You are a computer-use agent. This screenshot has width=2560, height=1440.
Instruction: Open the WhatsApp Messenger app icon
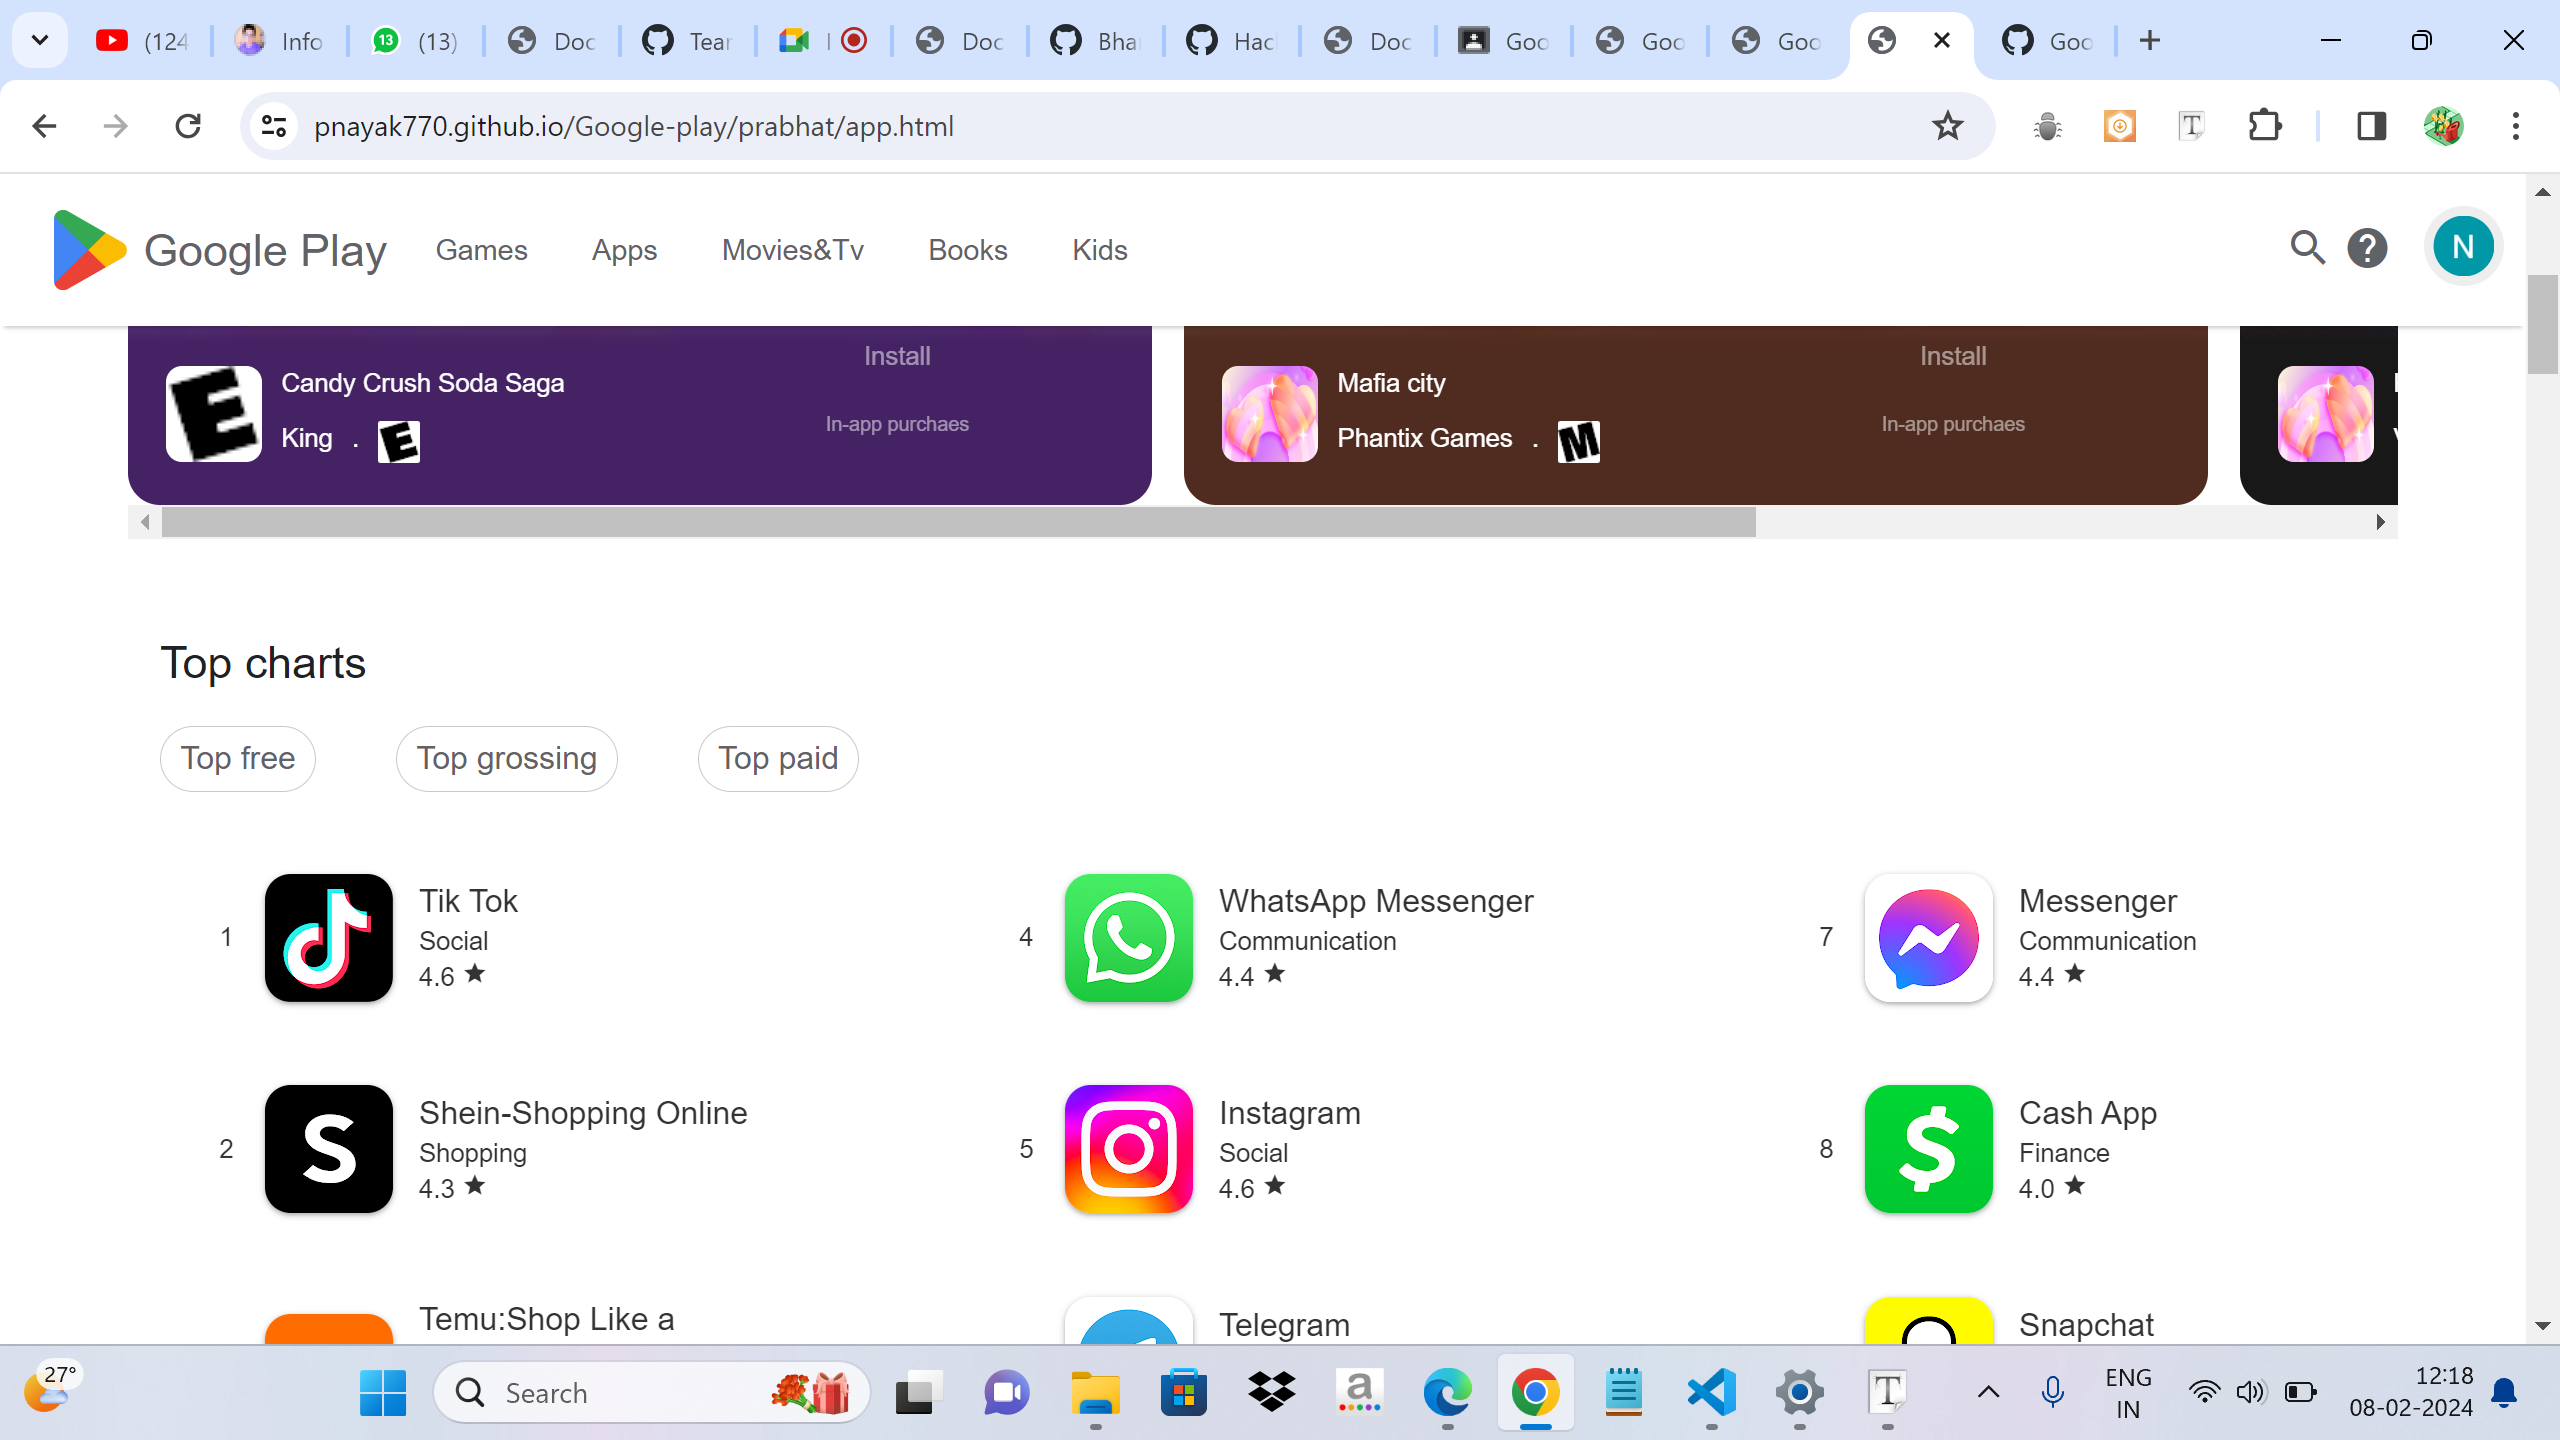(x=1128, y=938)
